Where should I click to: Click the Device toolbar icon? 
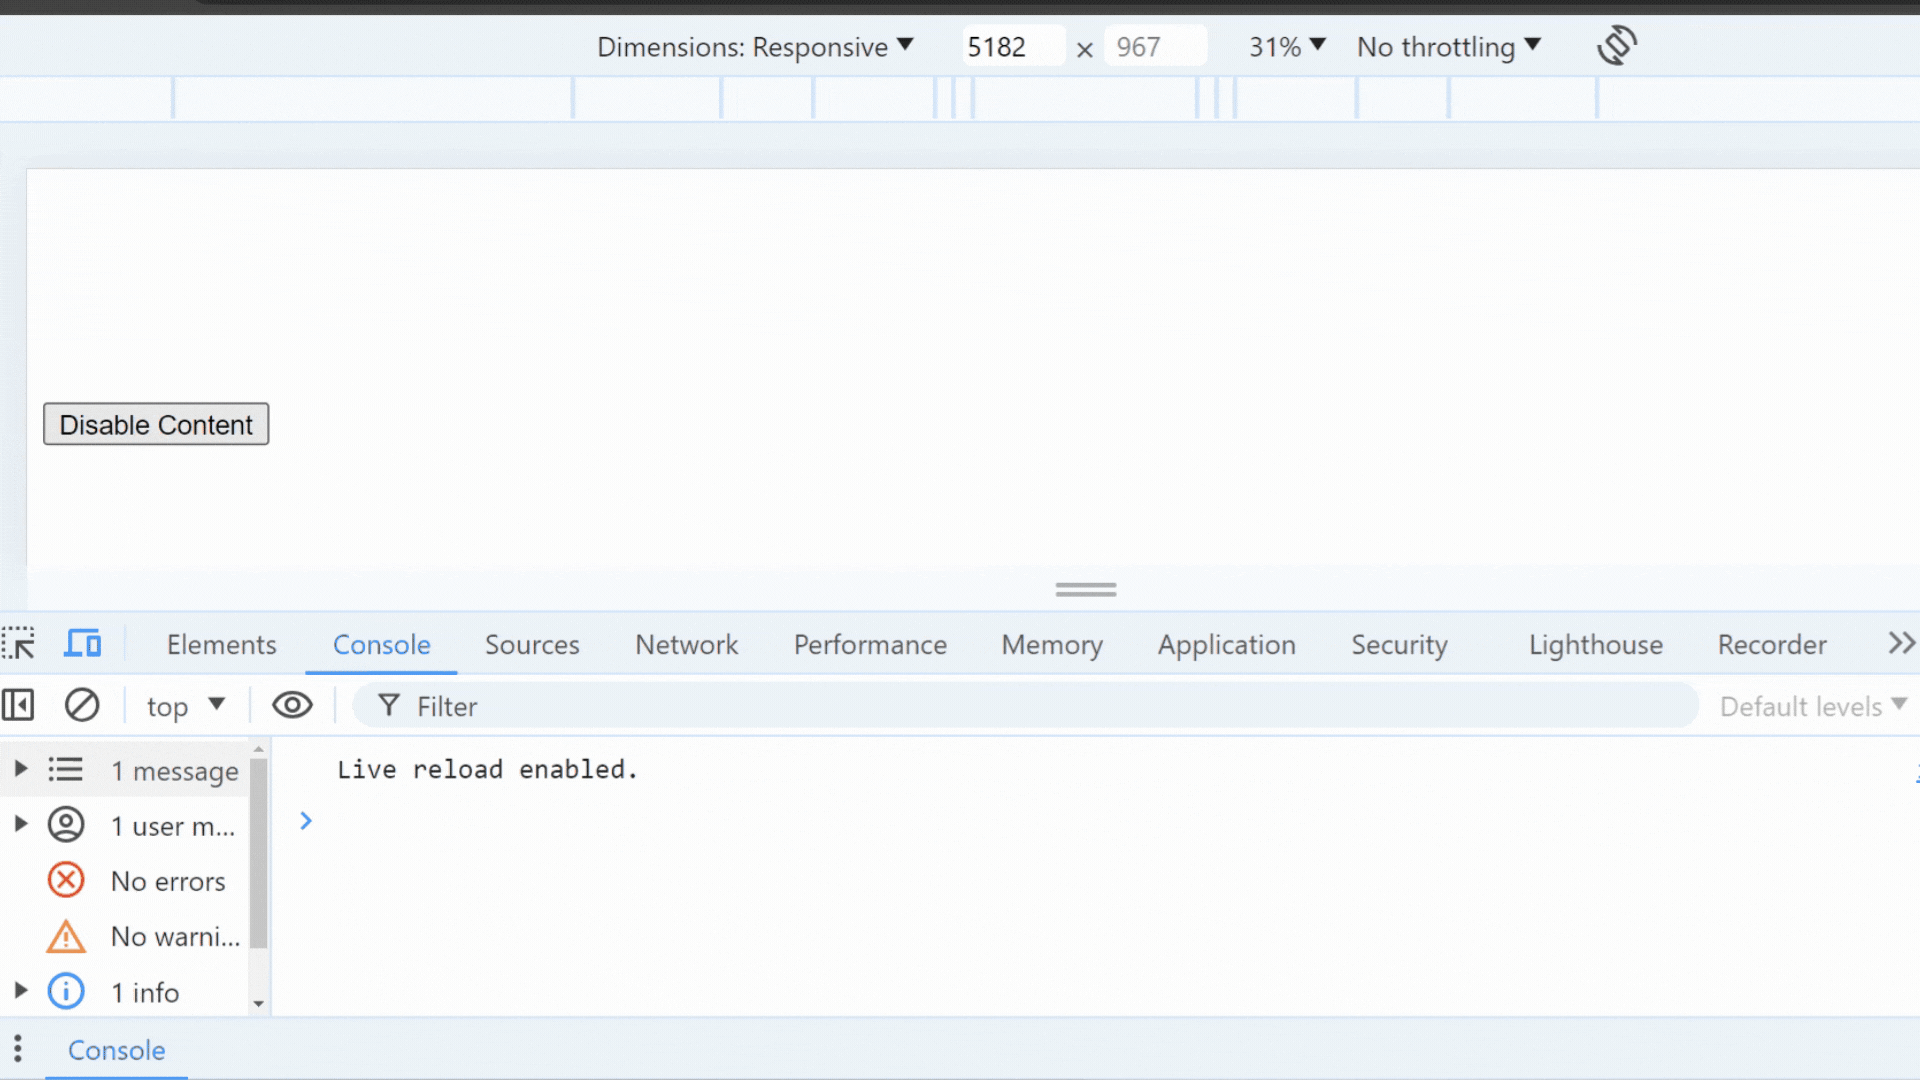pos(82,644)
